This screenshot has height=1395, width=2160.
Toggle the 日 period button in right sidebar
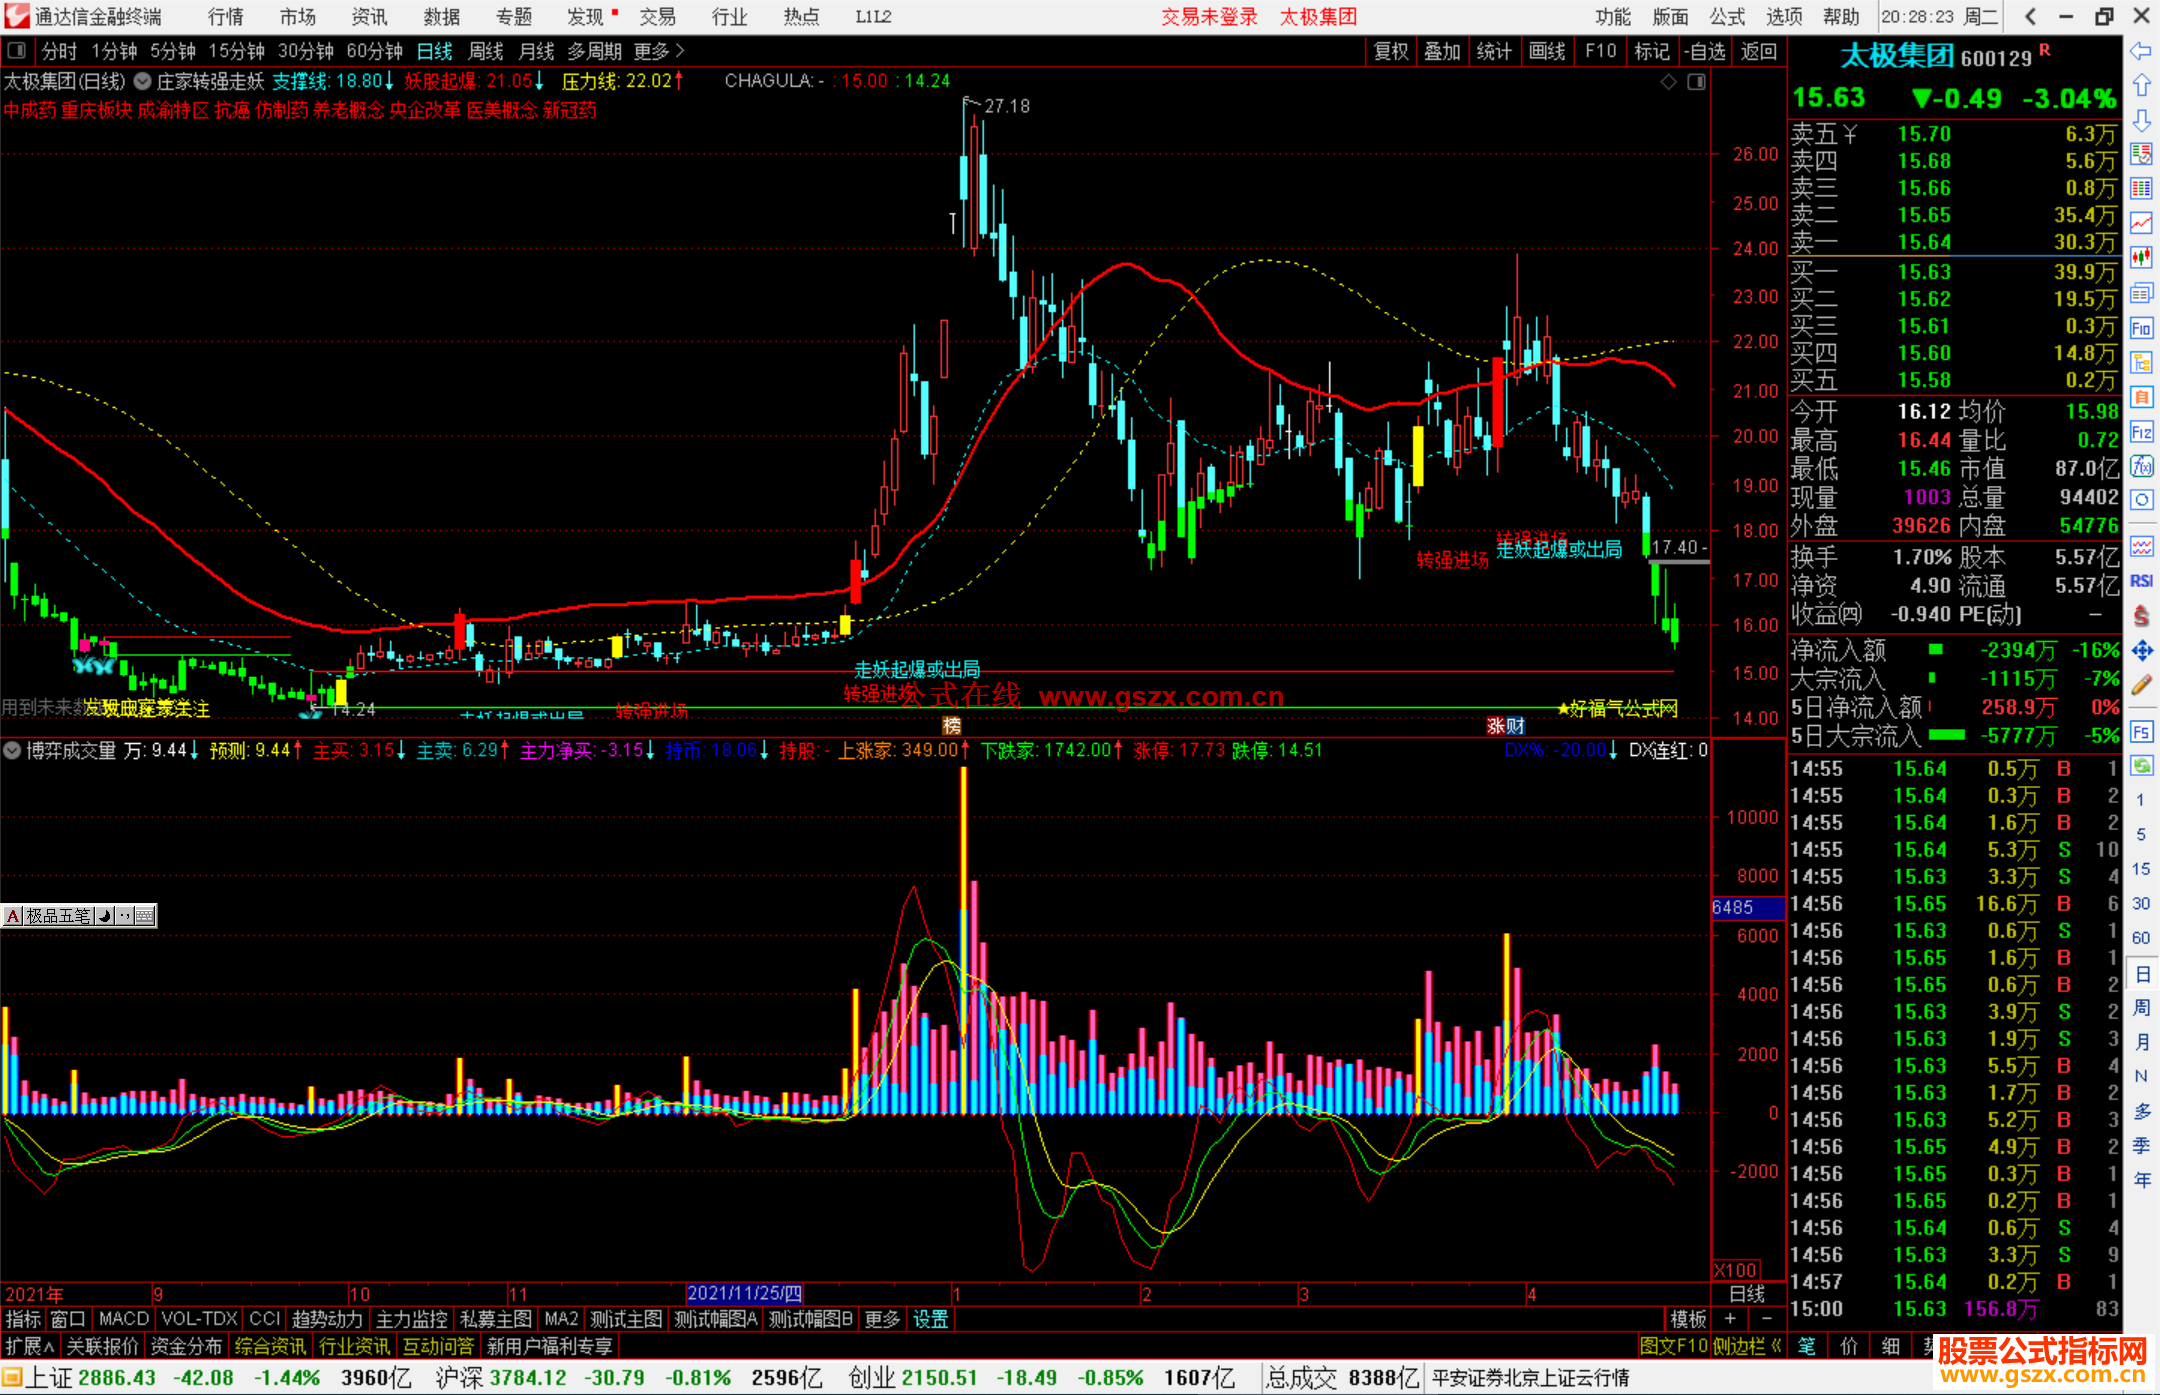[2141, 974]
